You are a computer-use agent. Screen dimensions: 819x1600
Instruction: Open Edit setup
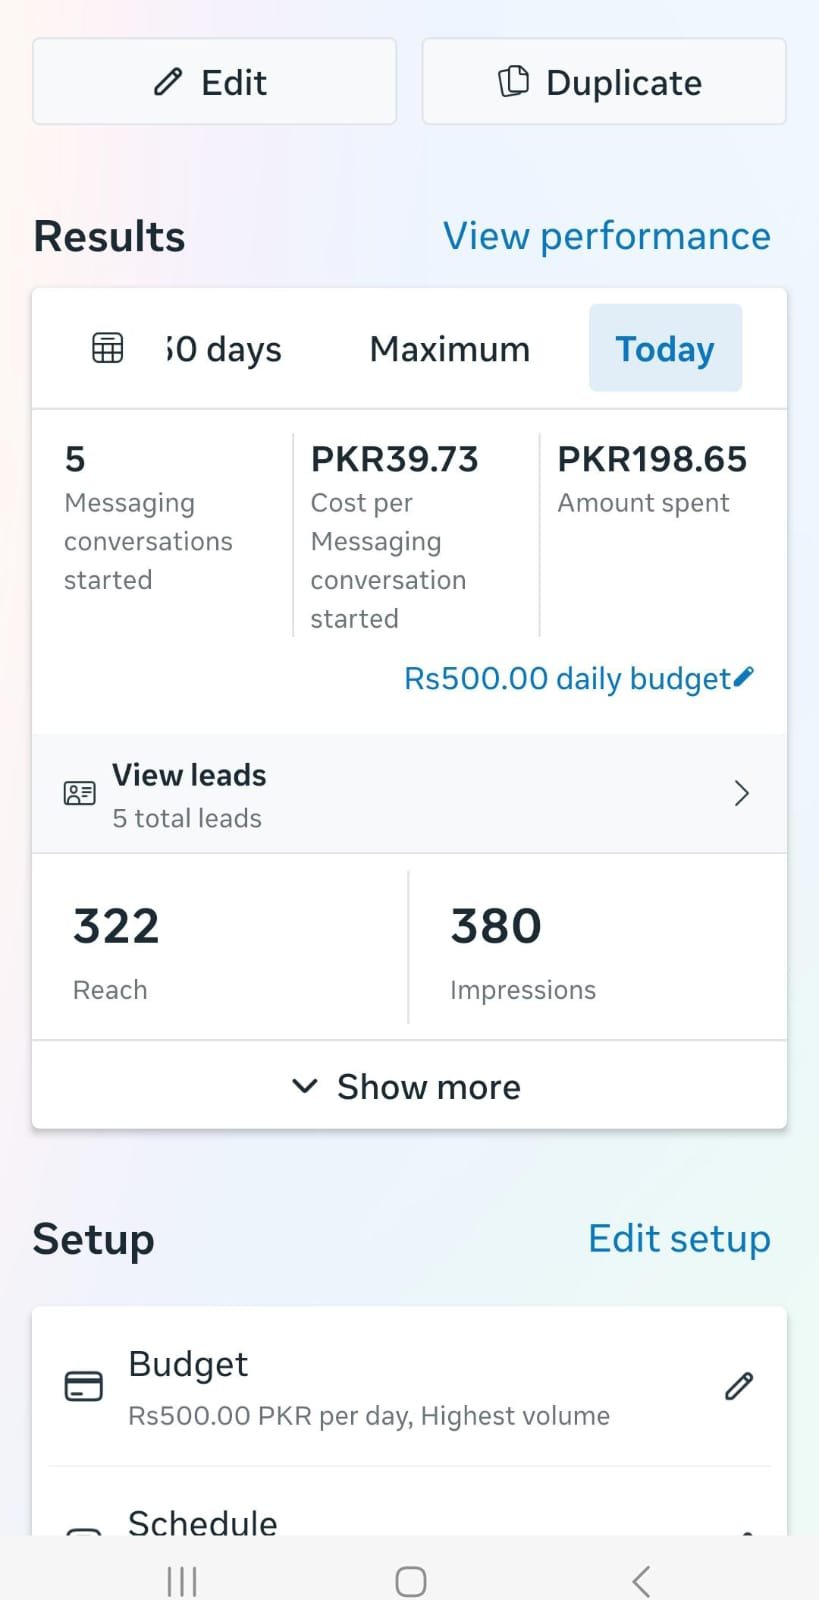[x=679, y=1238]
